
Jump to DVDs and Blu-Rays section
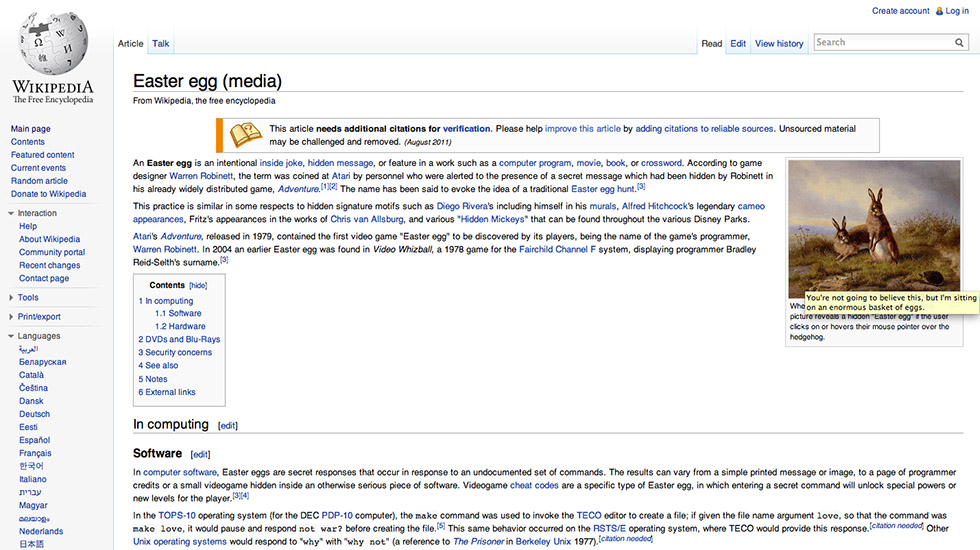coord(179,339)
